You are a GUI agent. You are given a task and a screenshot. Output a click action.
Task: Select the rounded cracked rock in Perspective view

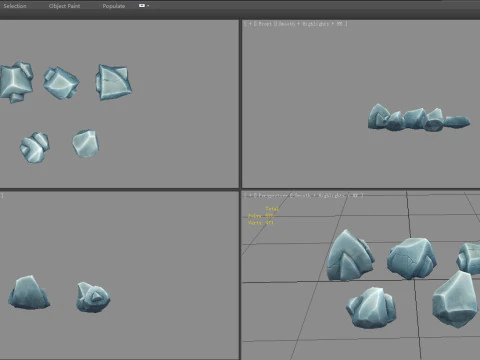coord(412,258)
